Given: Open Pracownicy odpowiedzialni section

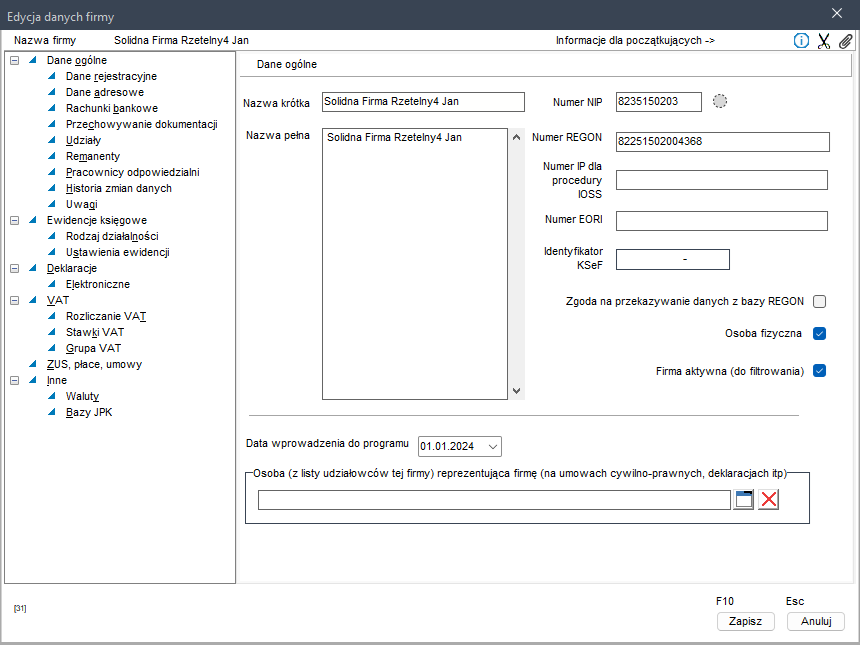Looking at the screenshot, I should (133, 172).
